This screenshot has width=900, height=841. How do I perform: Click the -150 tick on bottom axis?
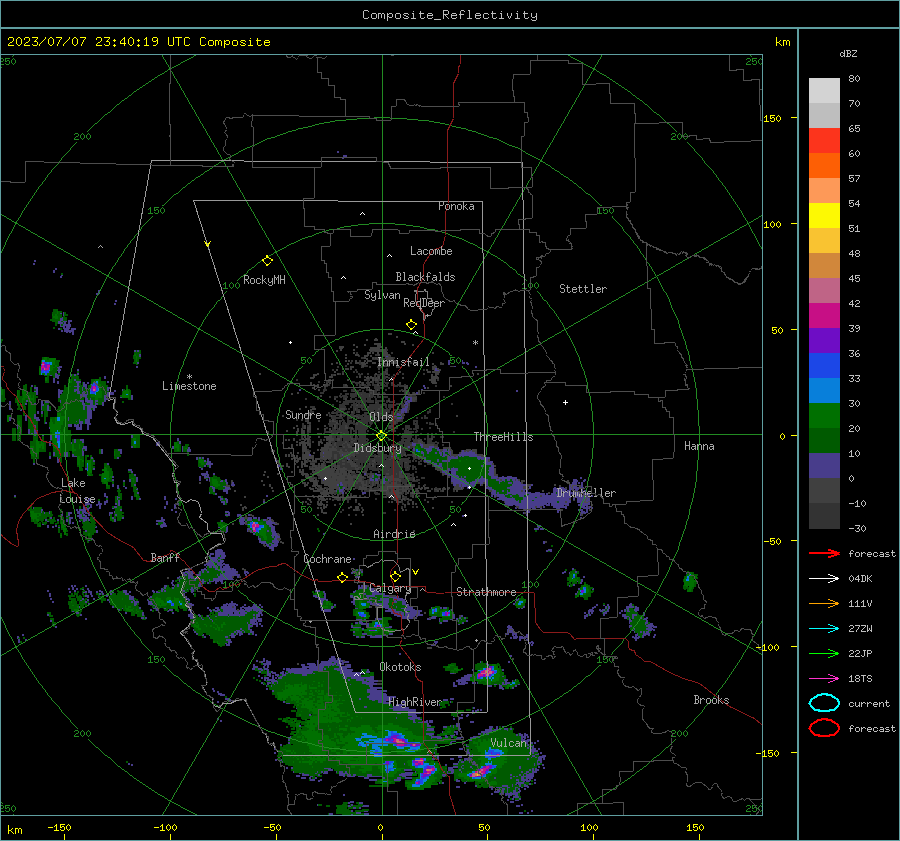(x=59, y=827)
